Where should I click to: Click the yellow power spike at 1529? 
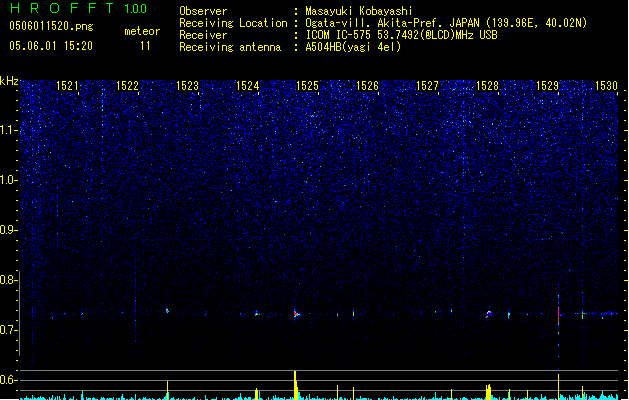[x=558, y=386]
